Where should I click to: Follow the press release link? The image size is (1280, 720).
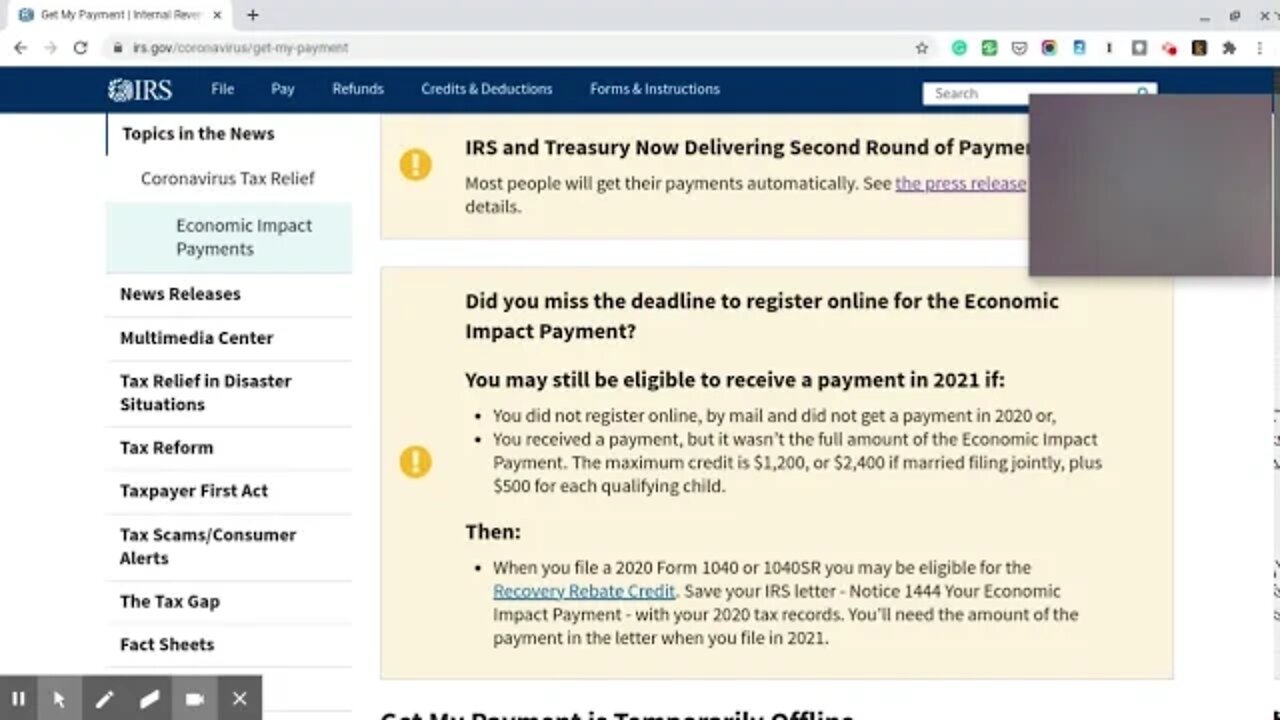(x=960, y=184)
